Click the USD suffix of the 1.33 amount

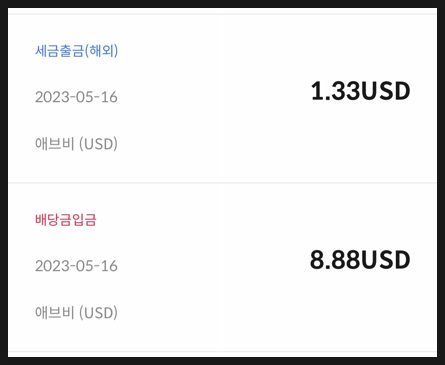pos(385,91)
